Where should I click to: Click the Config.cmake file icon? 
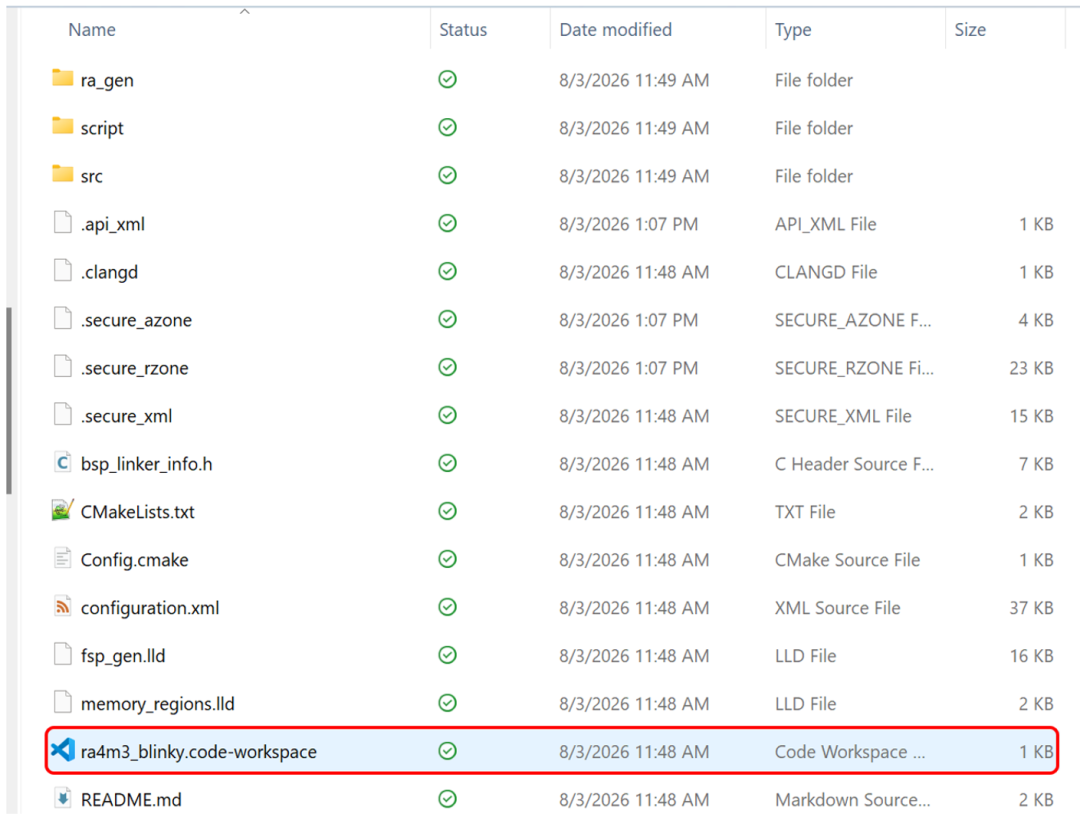click(63, 559)
